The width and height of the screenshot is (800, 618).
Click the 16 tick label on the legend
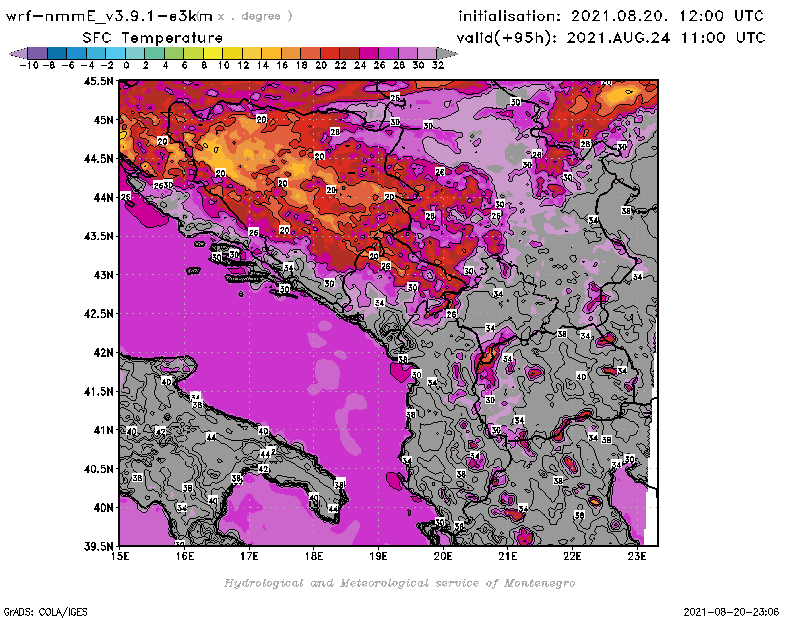(x=282, y=65)
